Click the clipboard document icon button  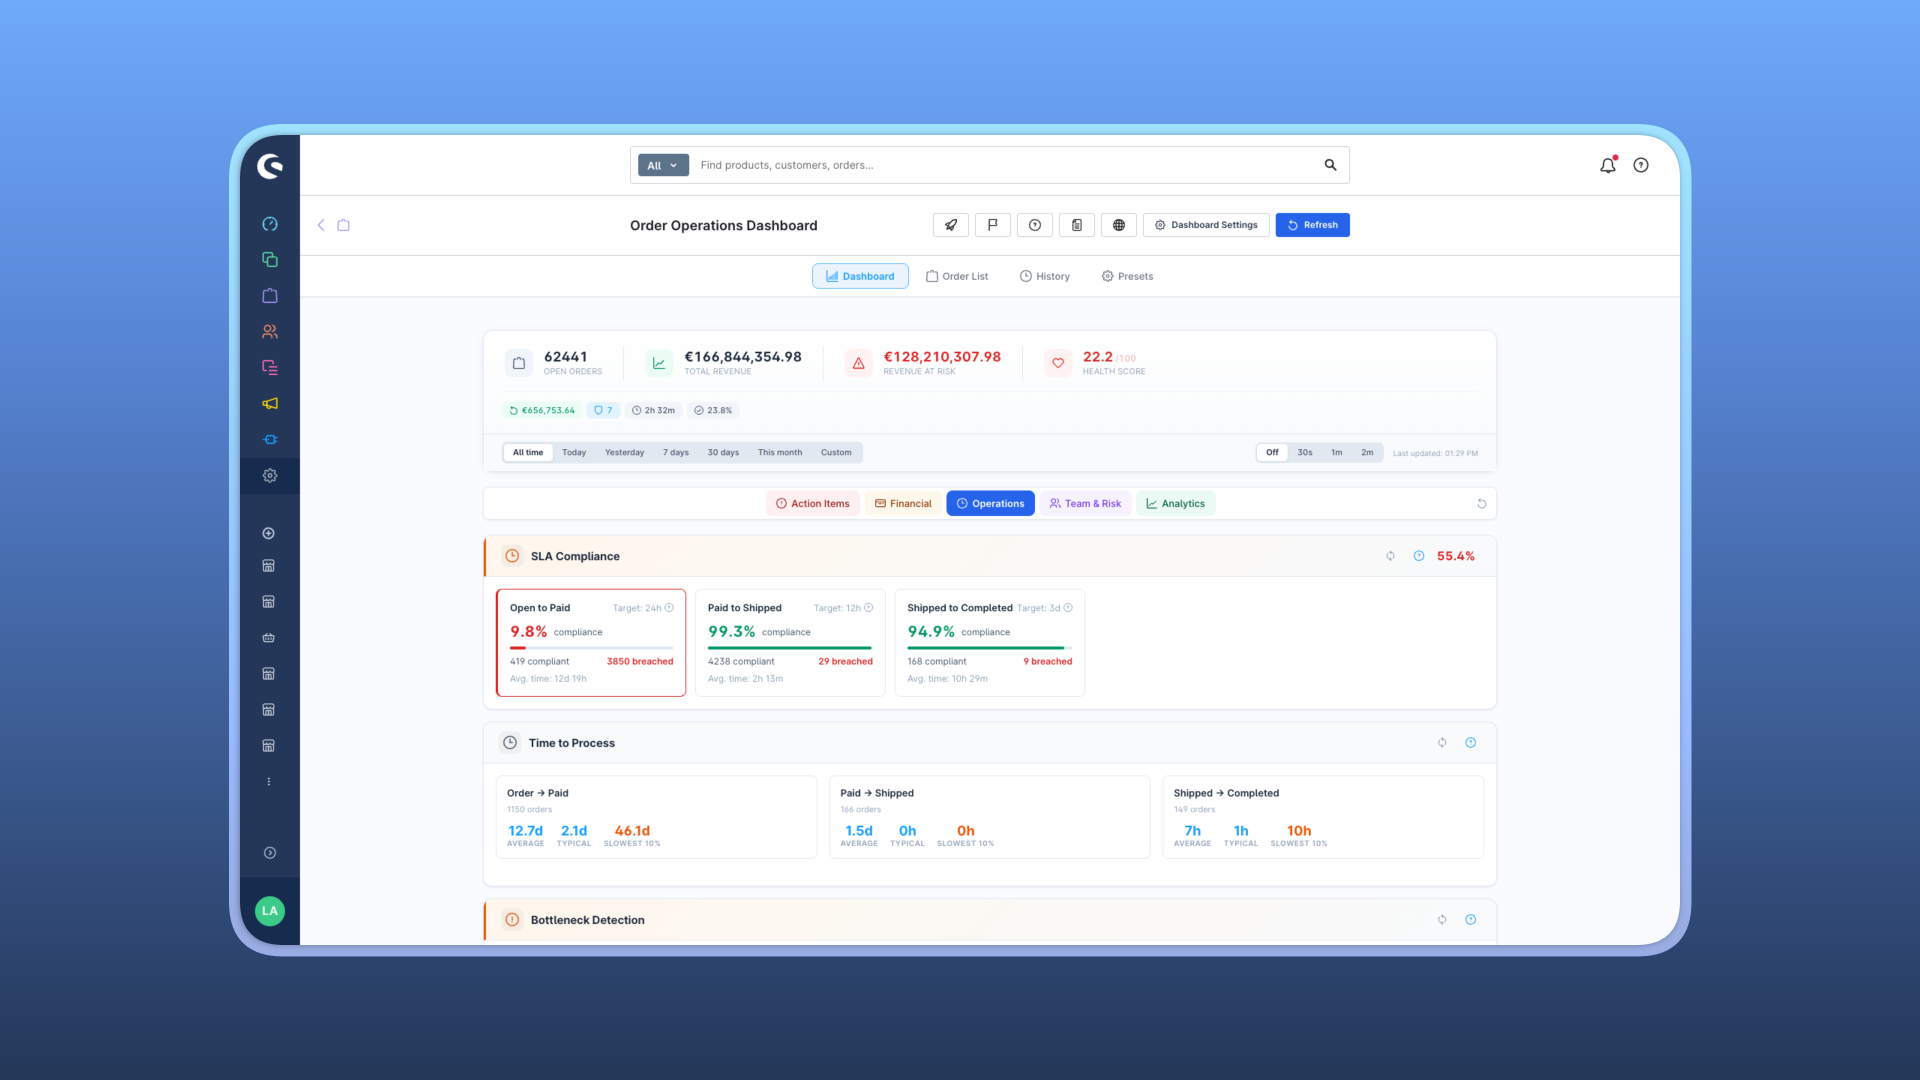tap(1077, 225)
